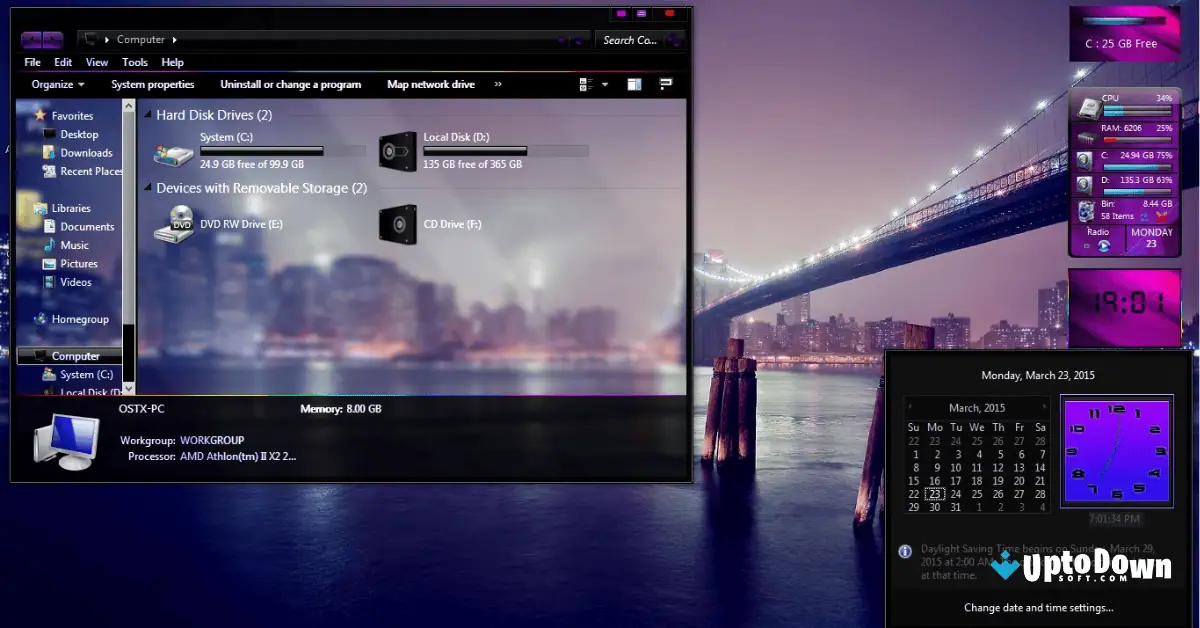Viewport: 1200px width, 628px height.
Task: Open the View menu
Action: (96, 61)
